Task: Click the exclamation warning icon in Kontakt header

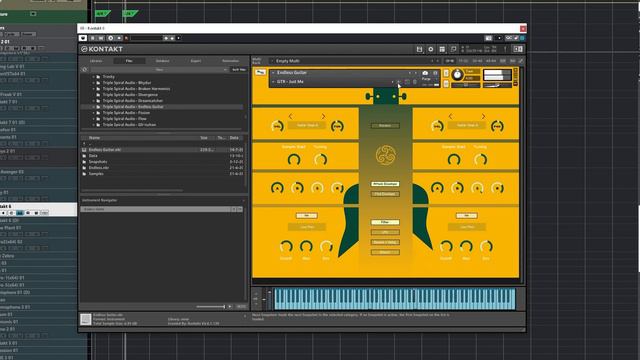Action: (x=505, y=49)
